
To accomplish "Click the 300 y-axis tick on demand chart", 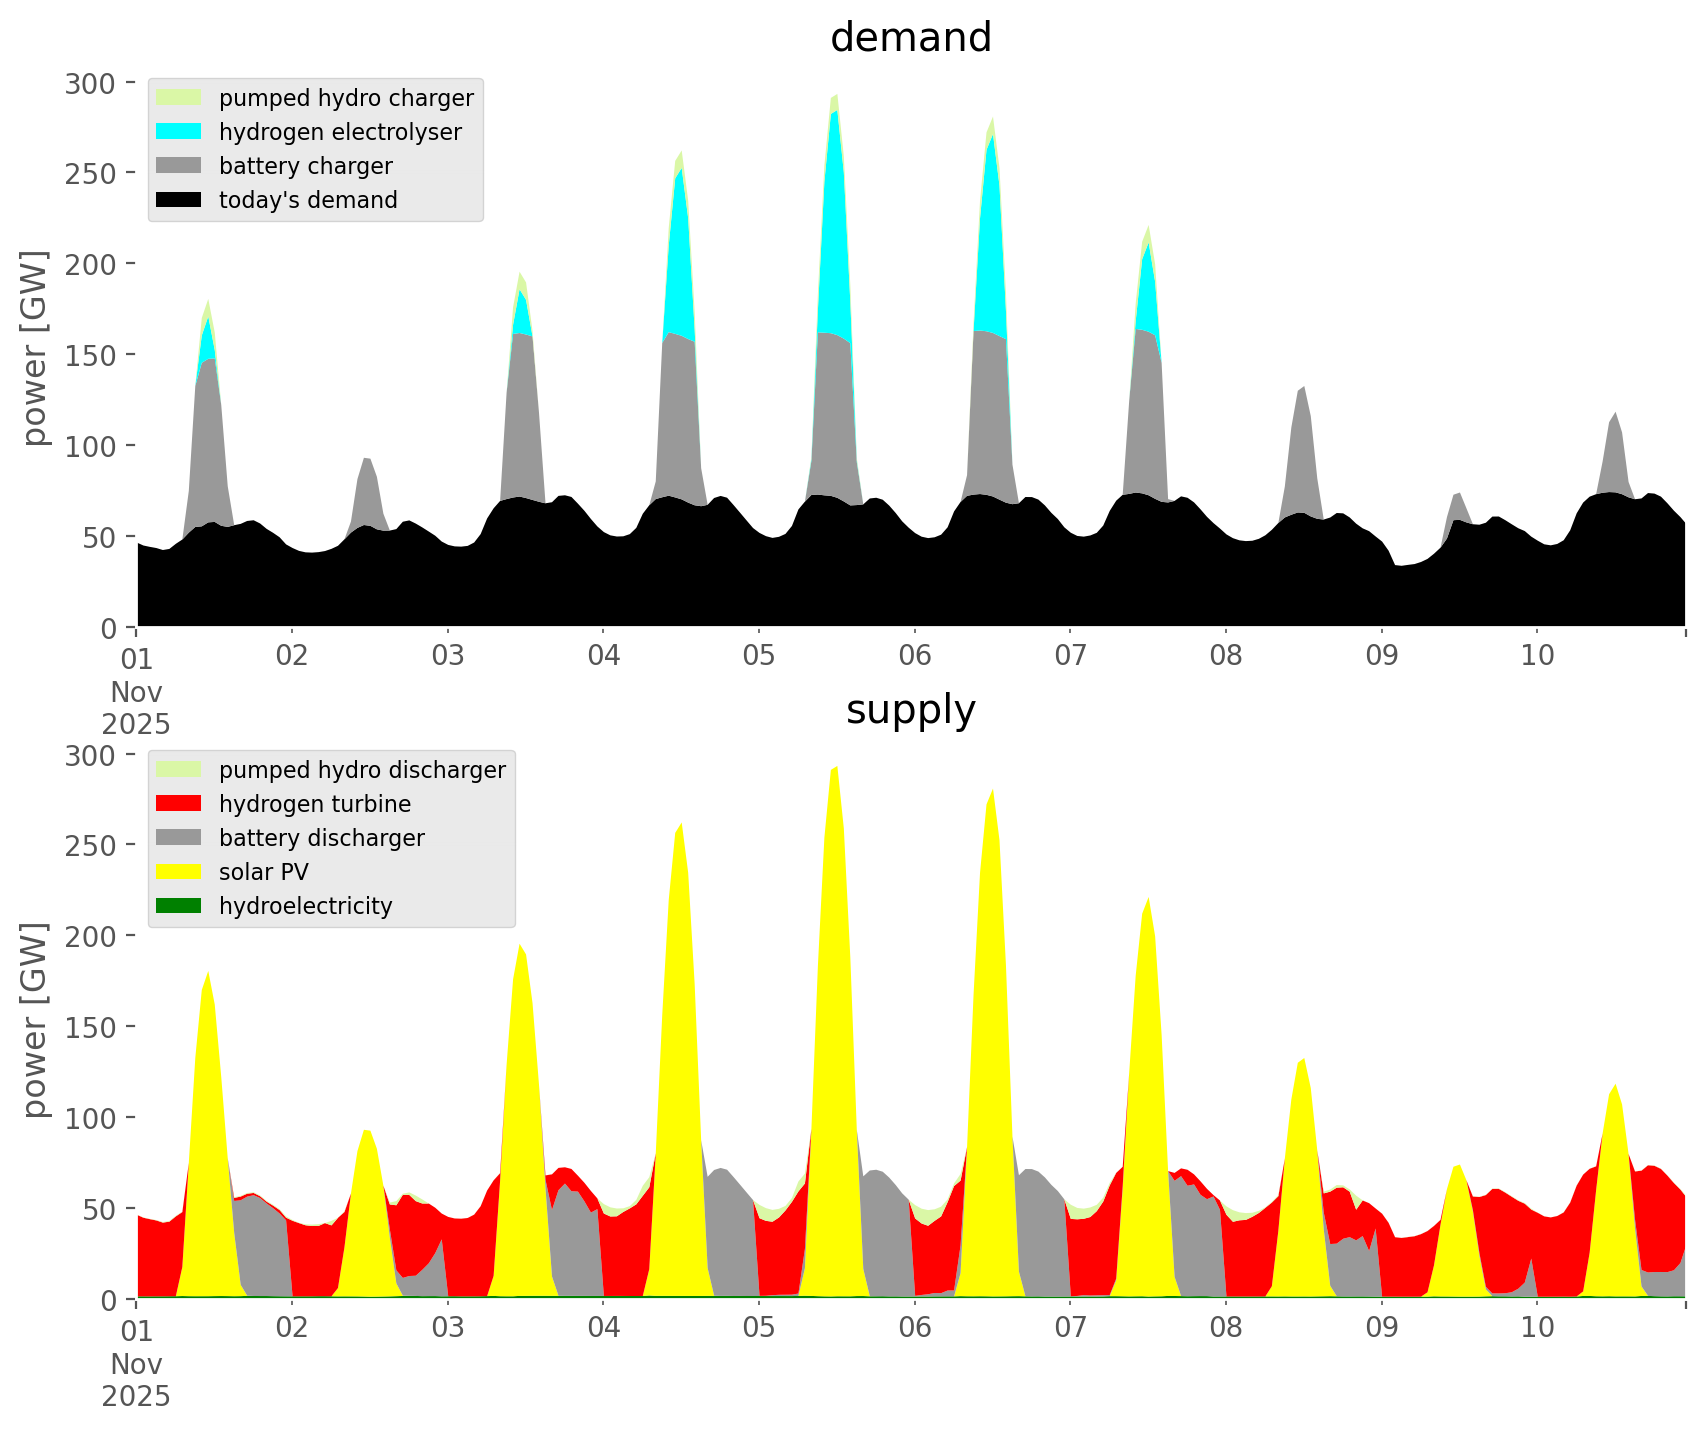I will 89,83.
